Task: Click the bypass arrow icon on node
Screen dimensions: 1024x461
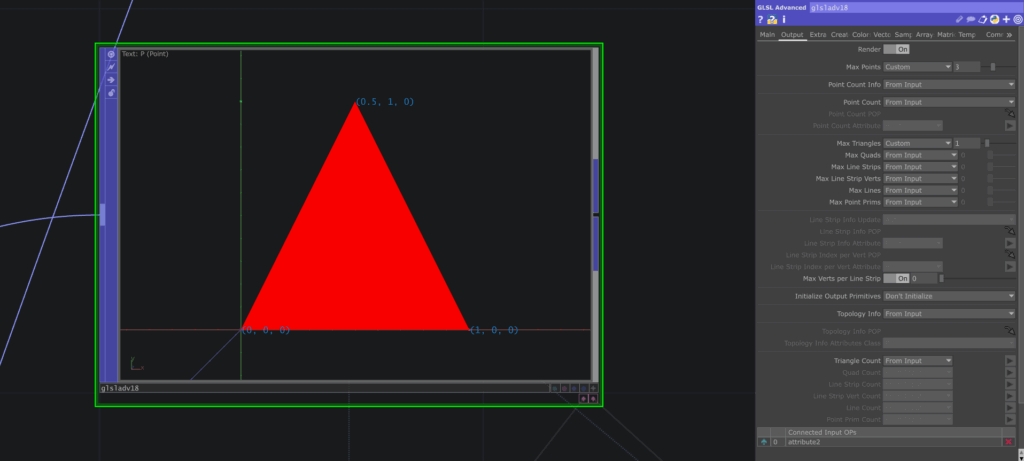Action: [111, 80]
